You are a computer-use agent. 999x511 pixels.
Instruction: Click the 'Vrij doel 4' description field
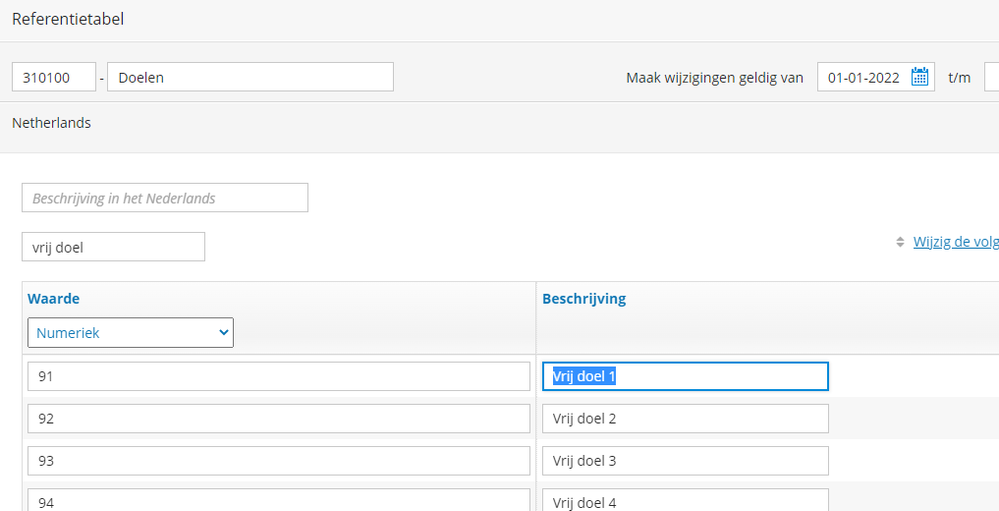[685, 500]
